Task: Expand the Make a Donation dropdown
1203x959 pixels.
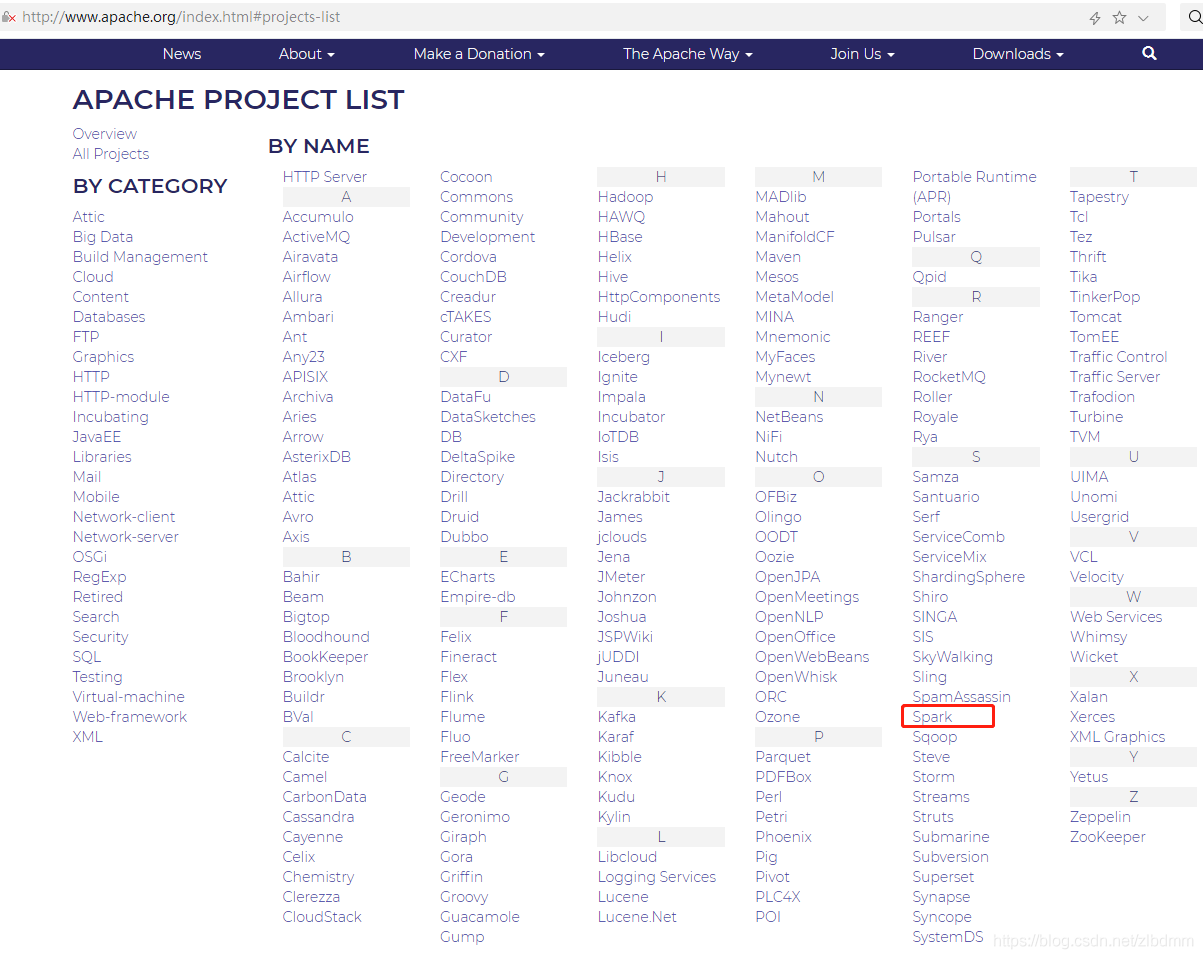Action: click(479, 54)
